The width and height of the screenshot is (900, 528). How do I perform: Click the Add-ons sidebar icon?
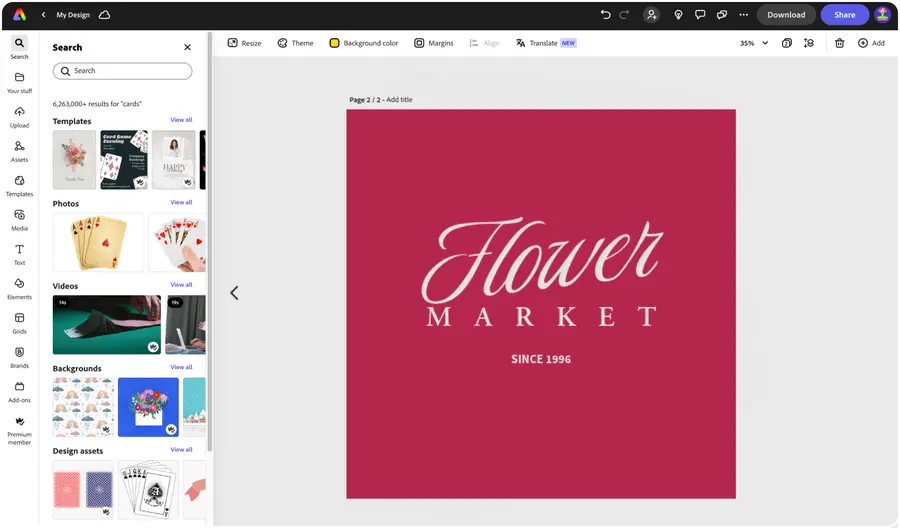tap(19, 391)
